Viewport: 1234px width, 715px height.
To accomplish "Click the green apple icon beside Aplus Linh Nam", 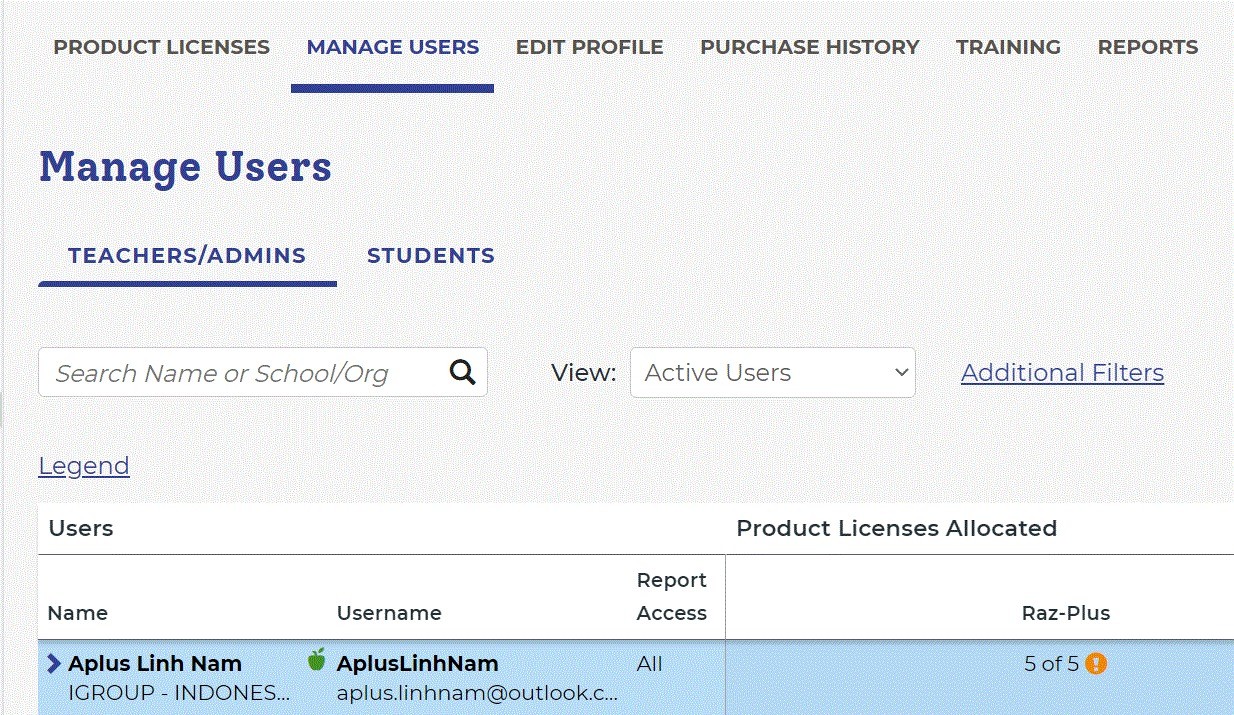I will tap(317, 660).
